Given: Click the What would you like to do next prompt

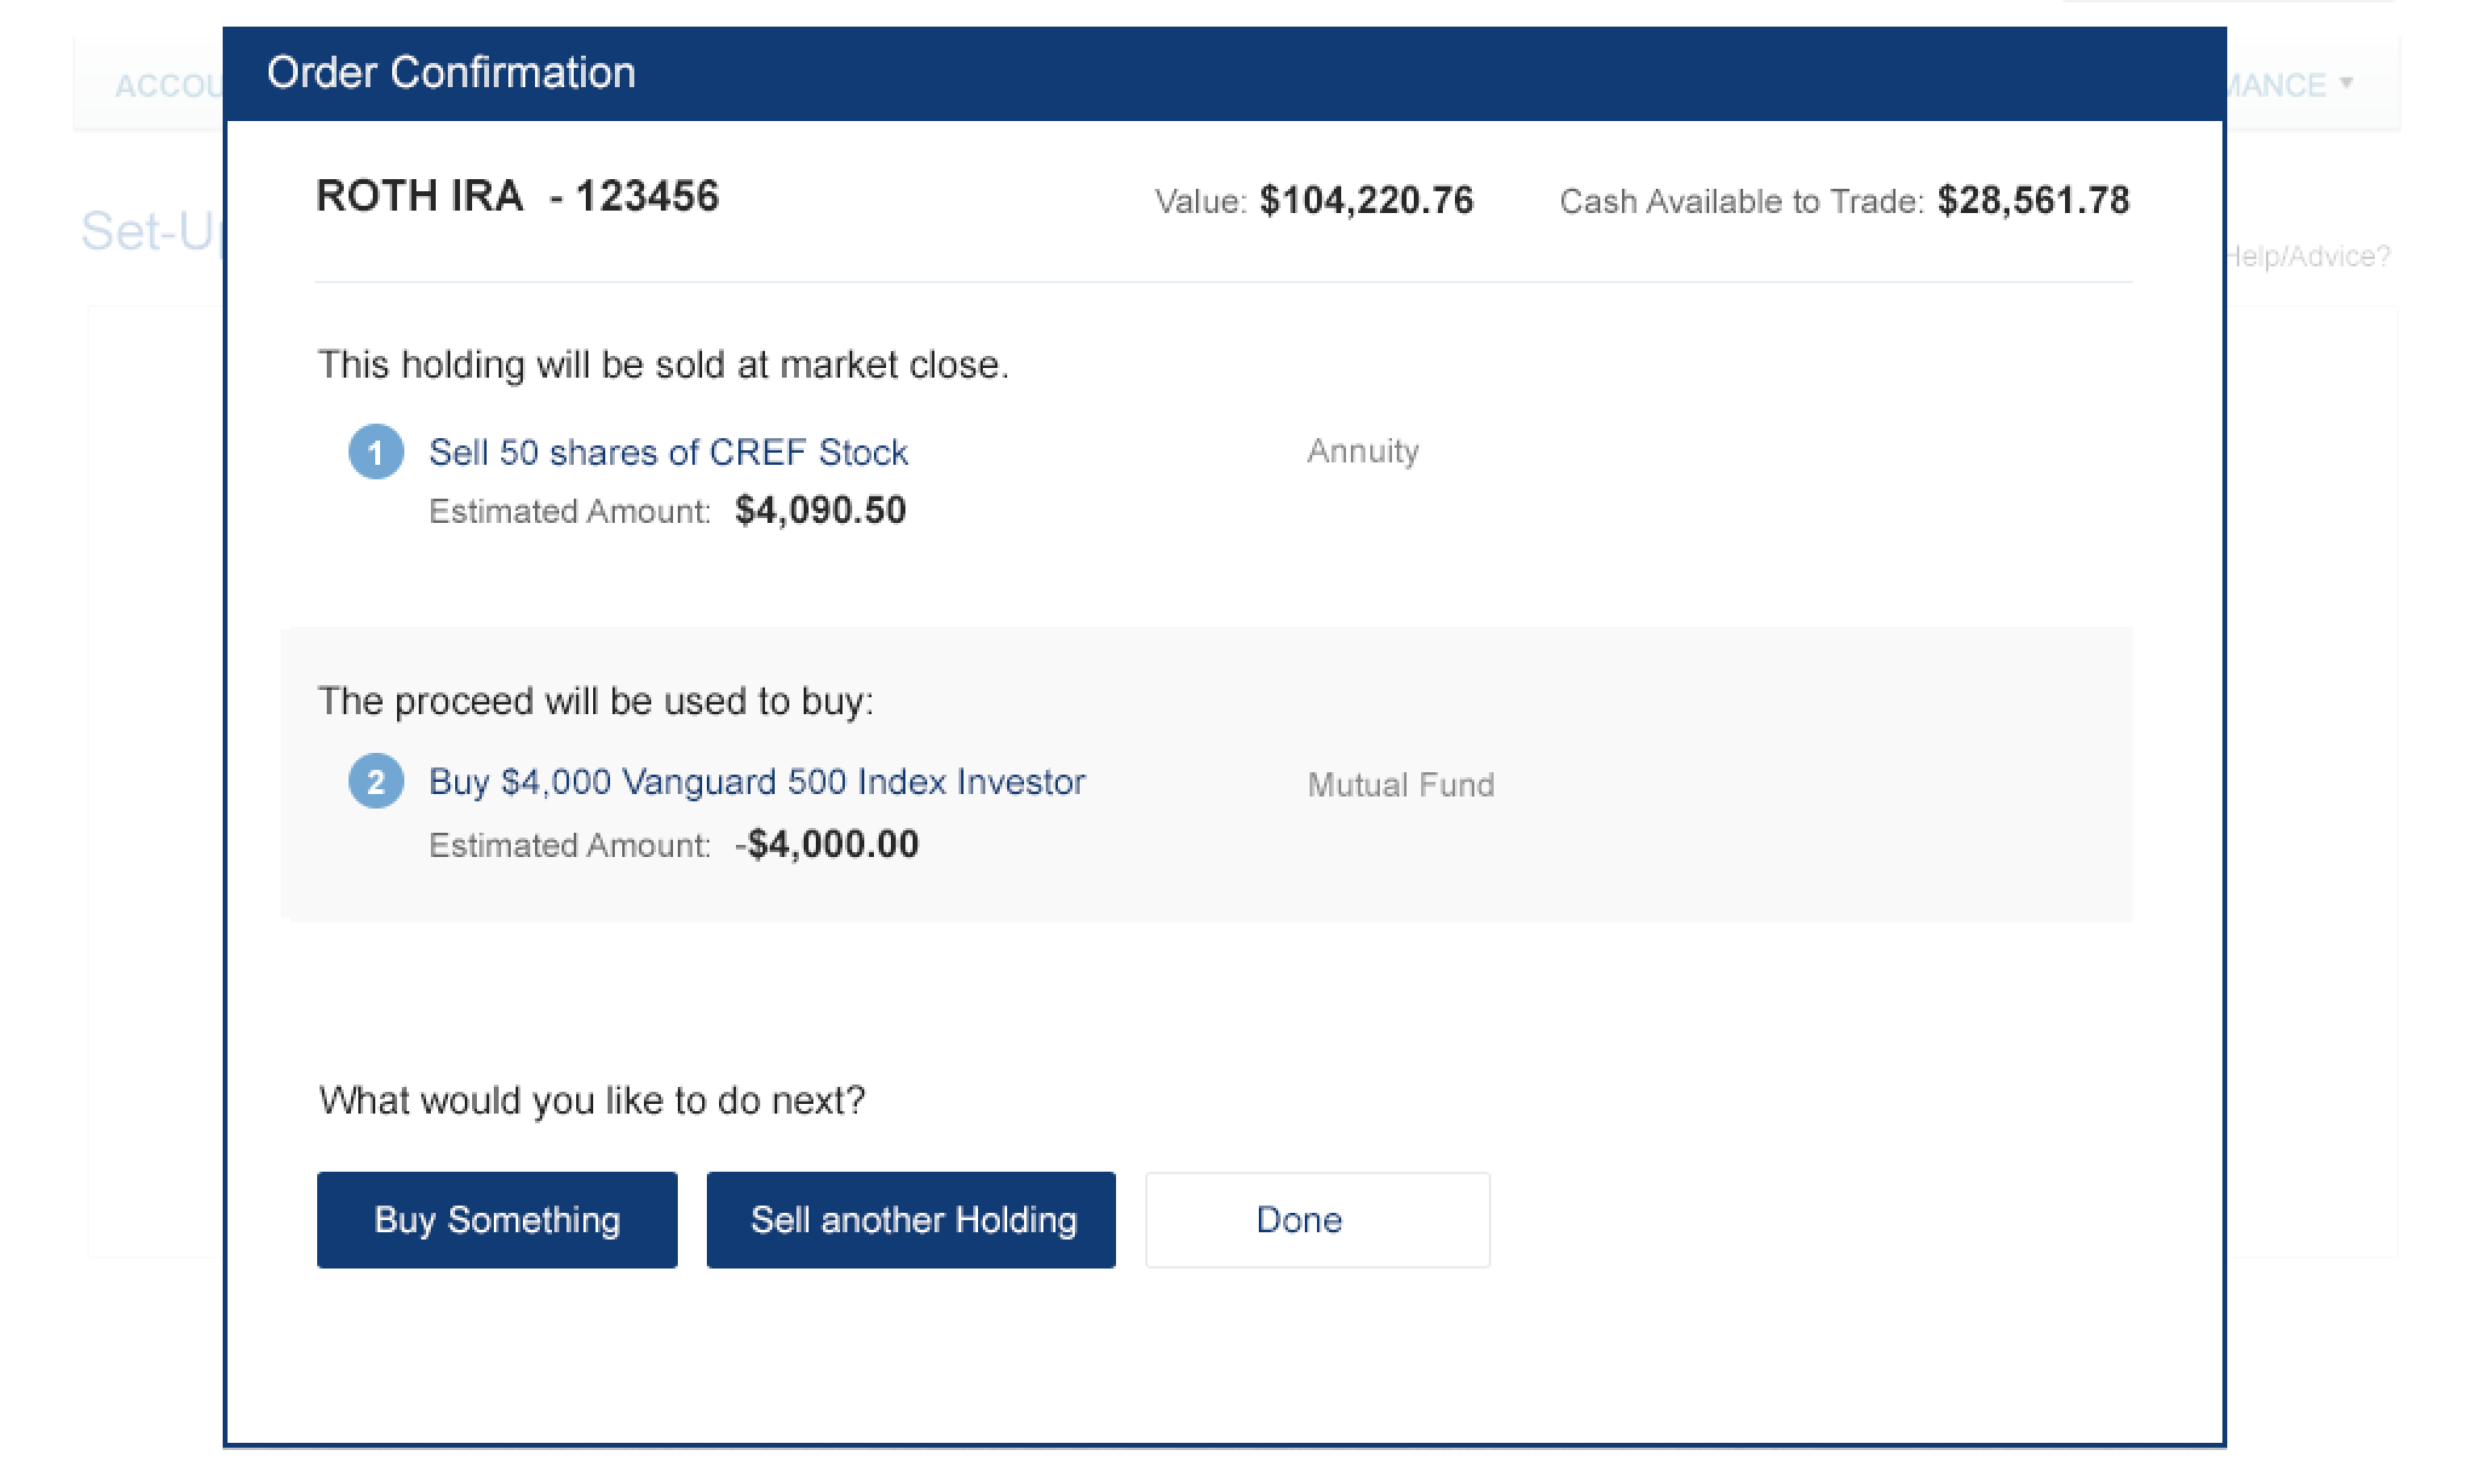Looking at the screenshot, I should pyautogui.click(x=591, y=1101).
